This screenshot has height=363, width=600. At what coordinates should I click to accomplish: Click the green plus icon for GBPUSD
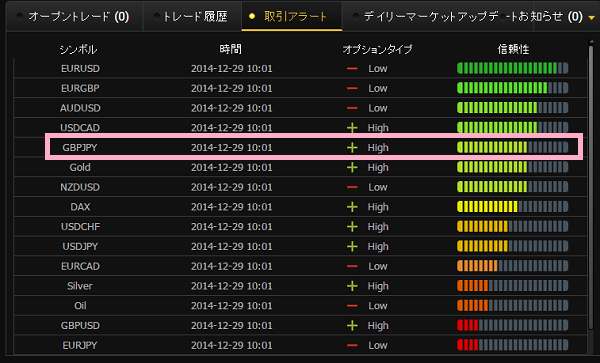352,326
